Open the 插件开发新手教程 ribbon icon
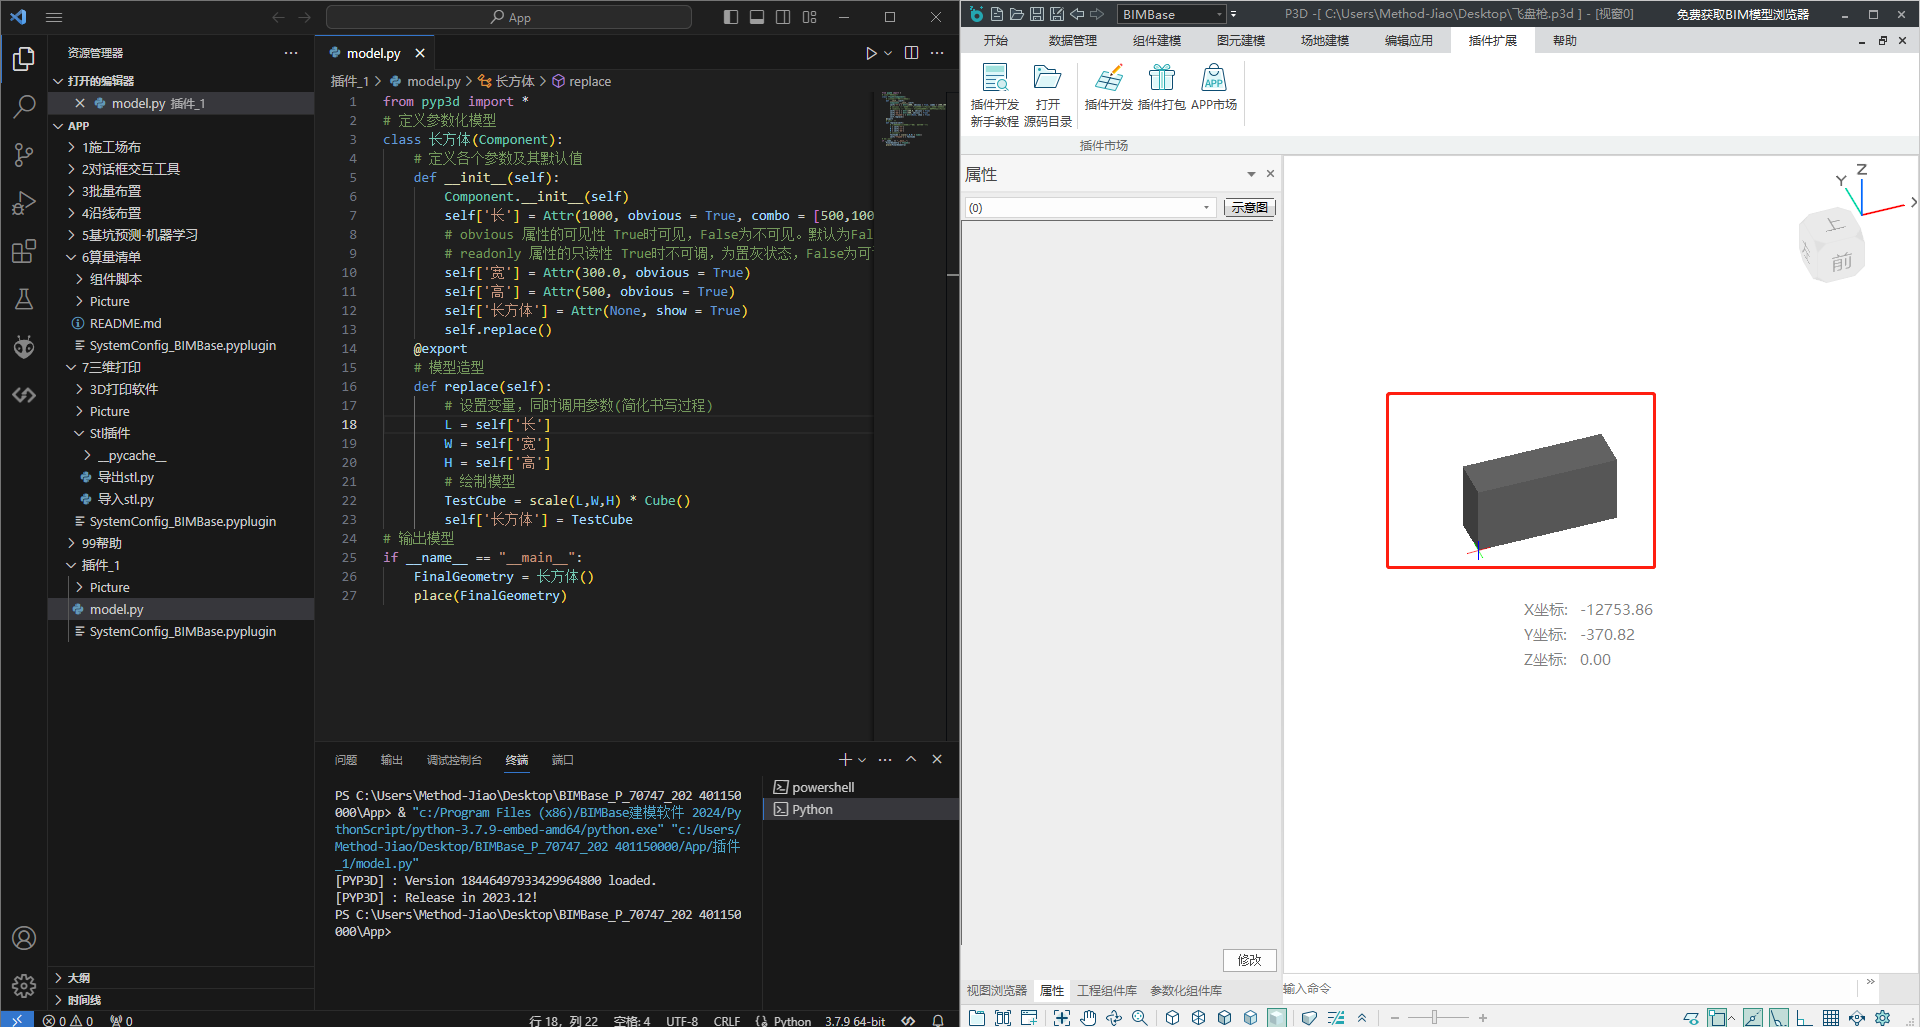The width and height of the screenshot is (1920, 1027). pos(995,79)
